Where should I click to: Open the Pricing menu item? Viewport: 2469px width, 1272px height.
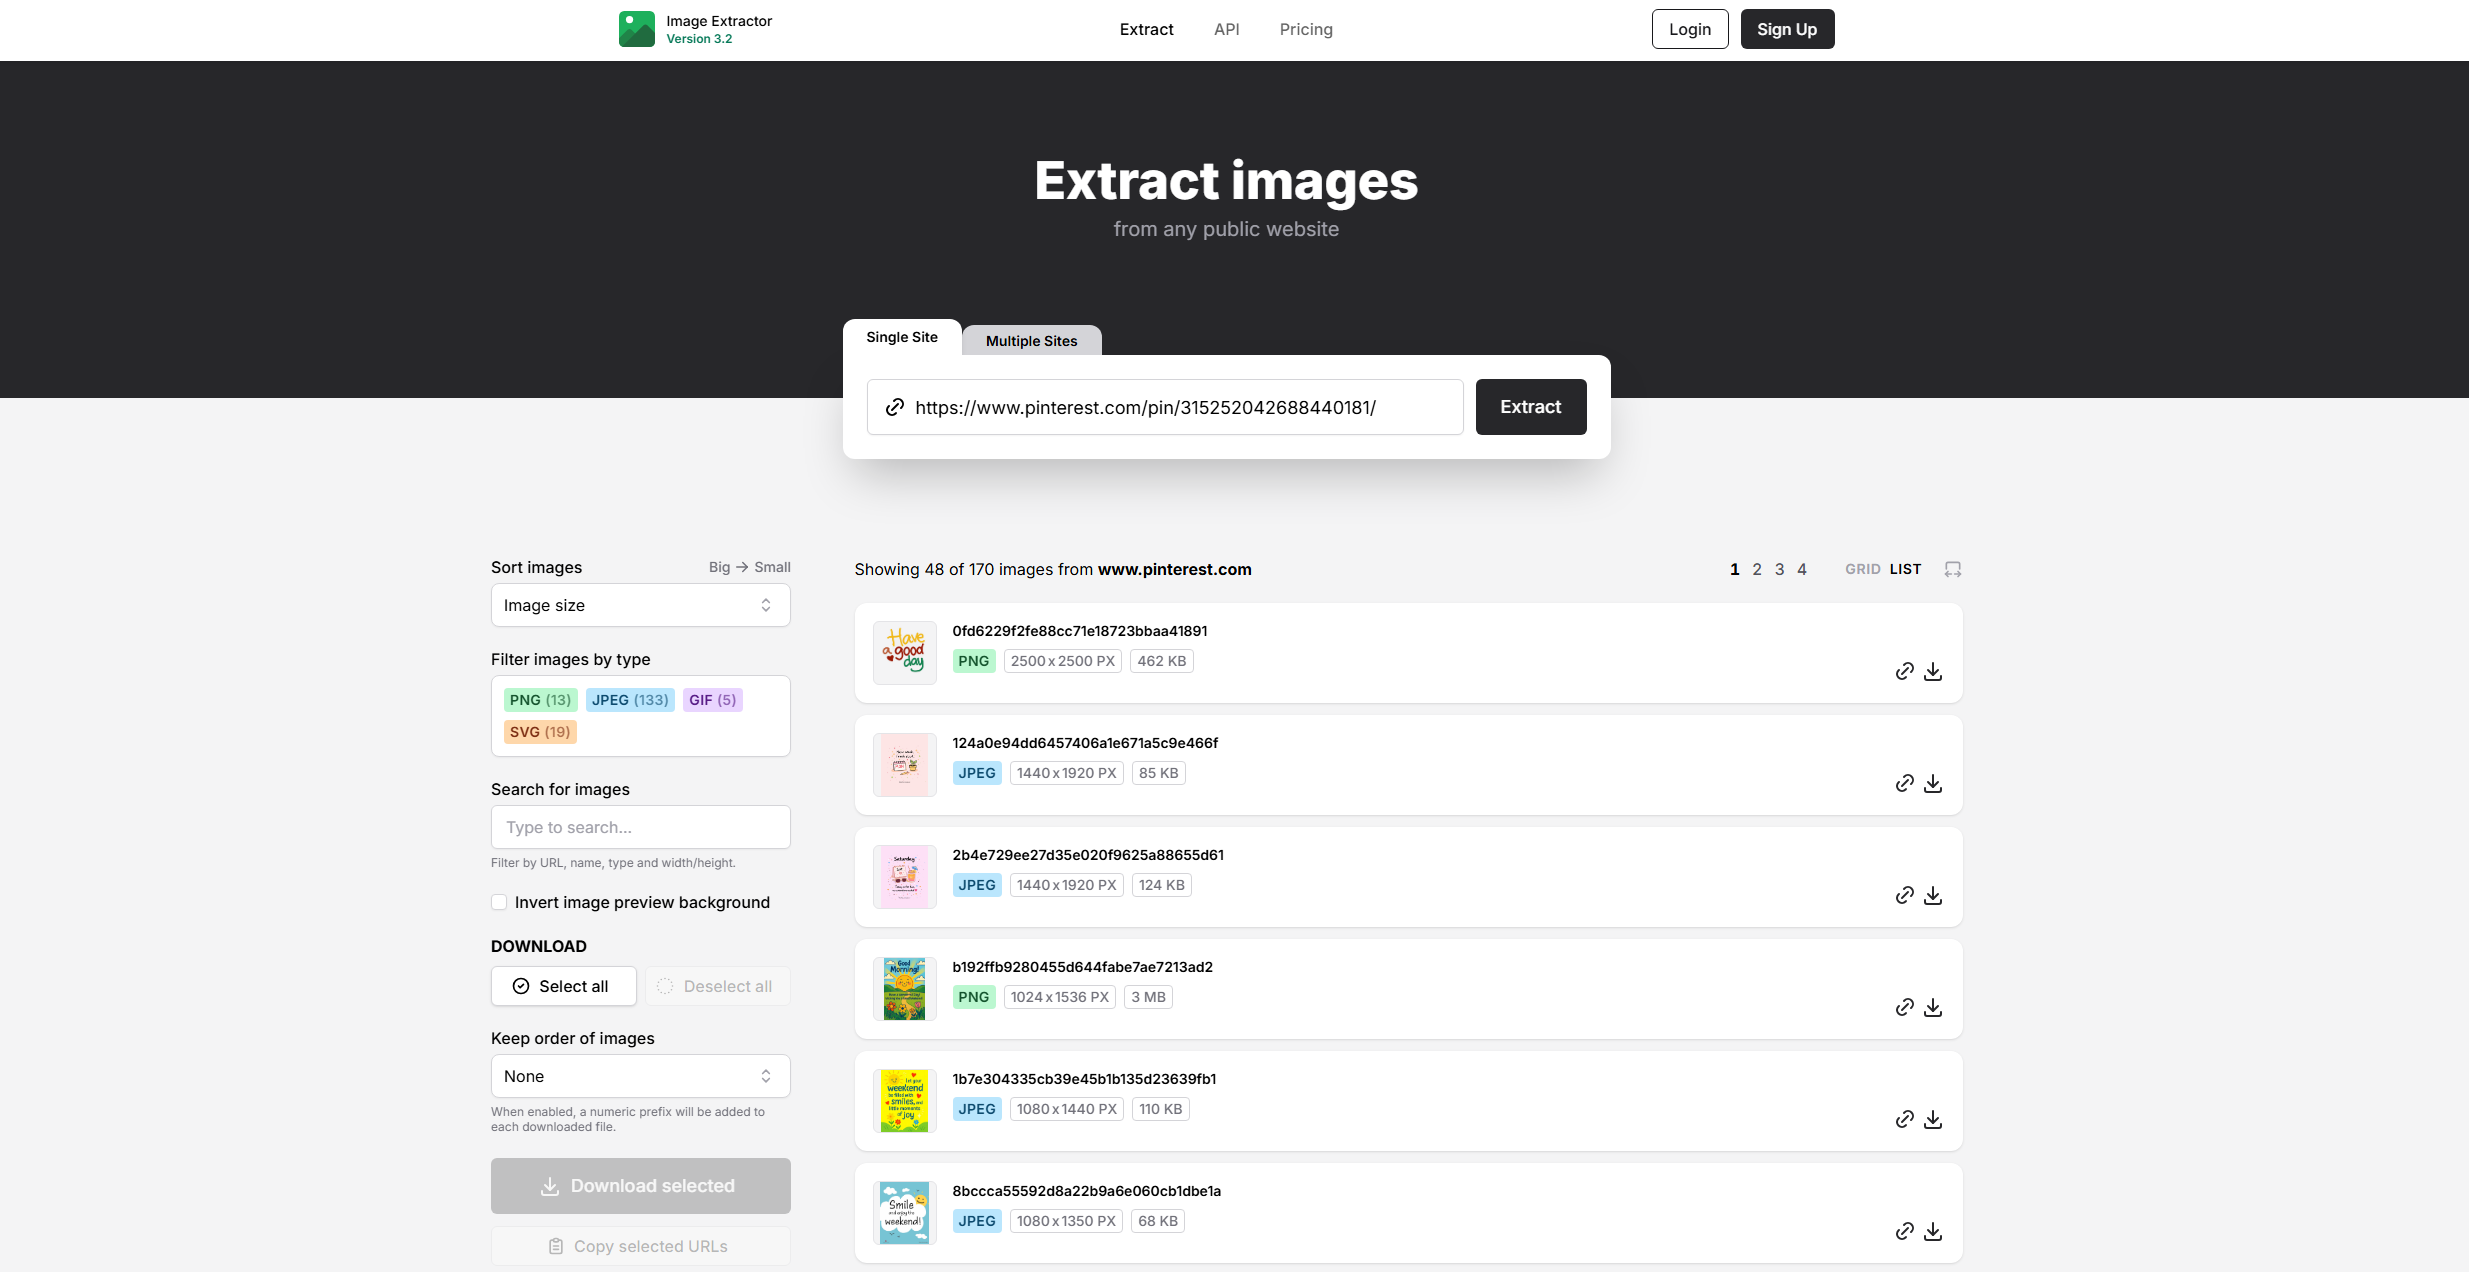tap(1305, 29)
